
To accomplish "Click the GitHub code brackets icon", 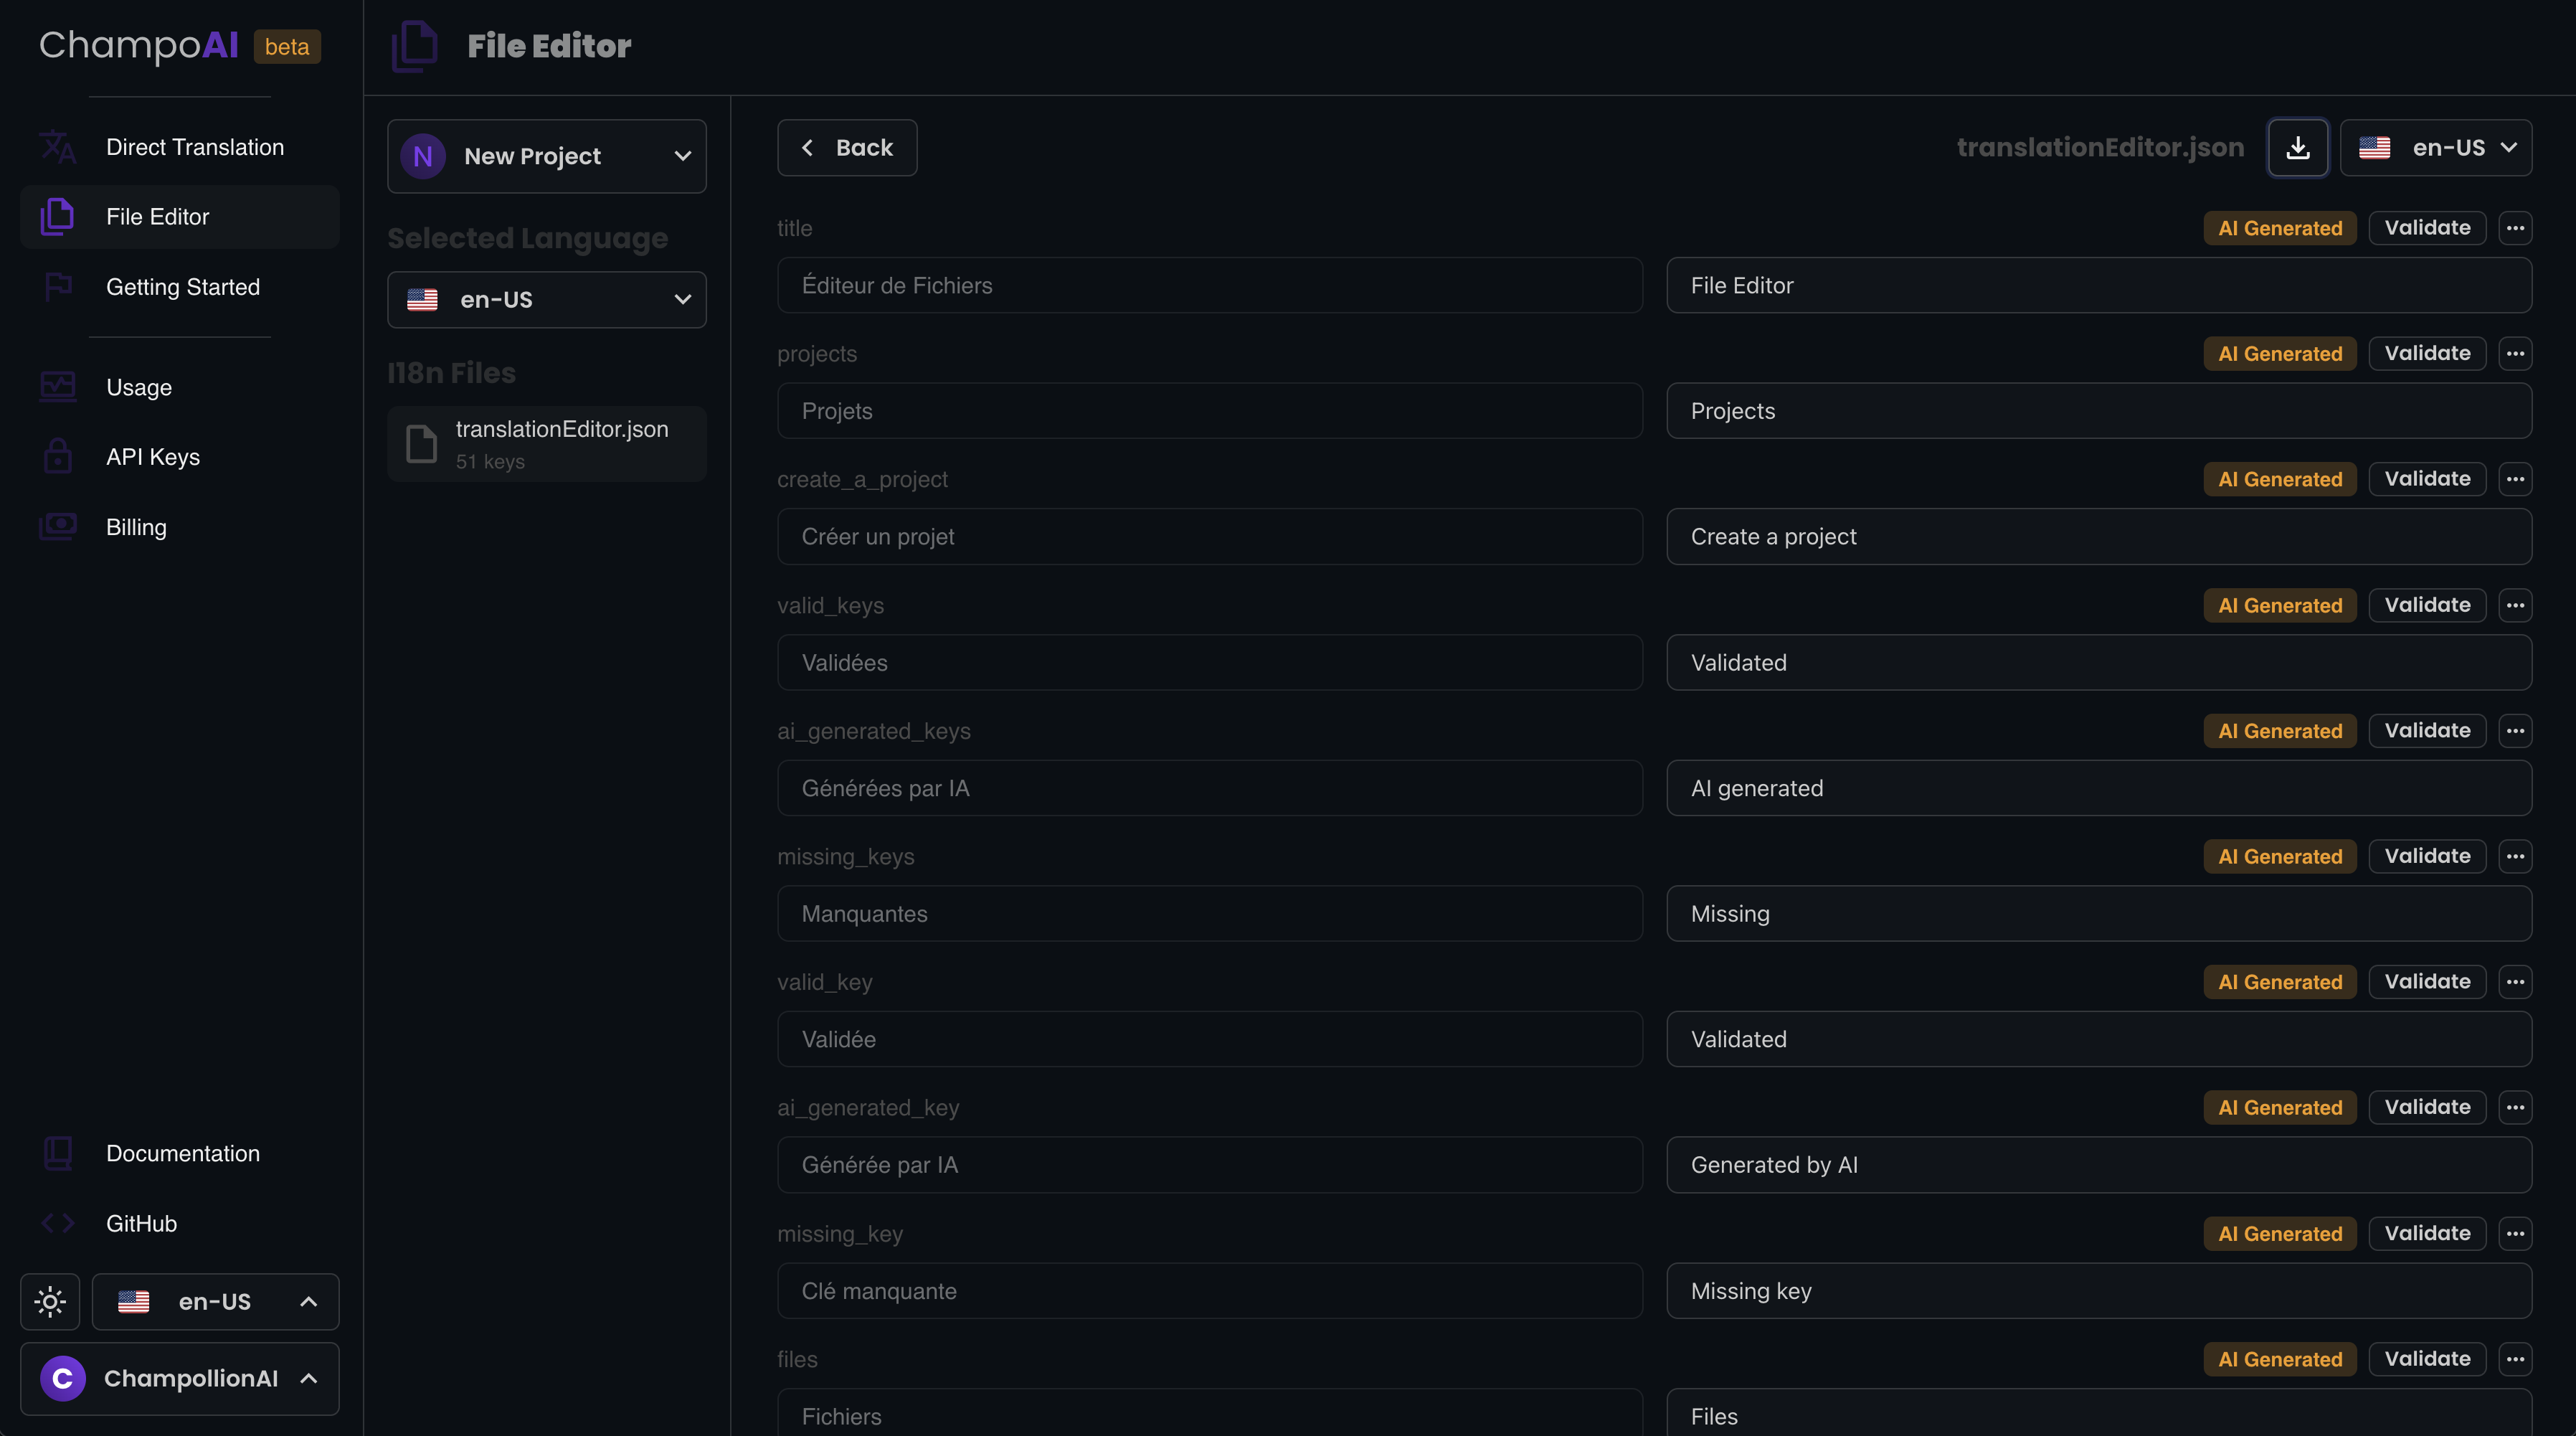I will pos(58,1223).
